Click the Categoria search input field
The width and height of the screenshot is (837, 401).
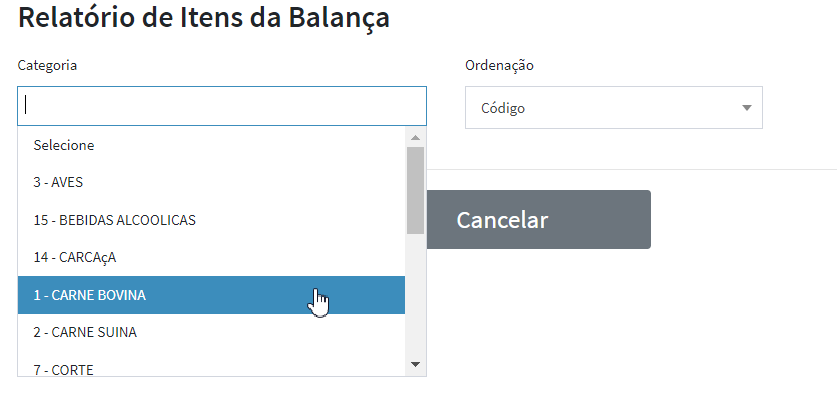[x=222, y=106]
